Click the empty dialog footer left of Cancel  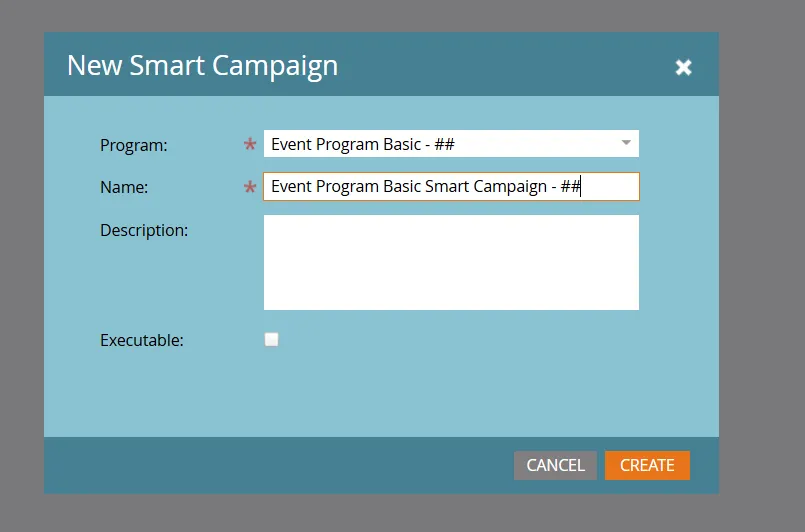277,465
